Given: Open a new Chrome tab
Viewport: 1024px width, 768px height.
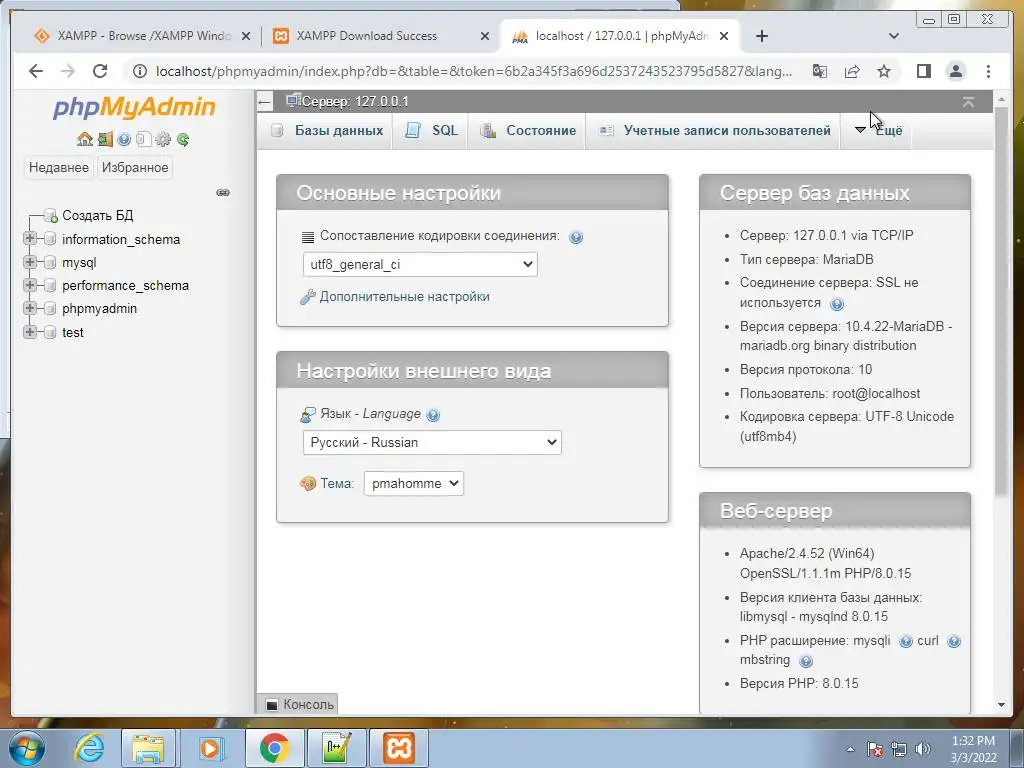Looking at the screenshot, I should (761, 36).
